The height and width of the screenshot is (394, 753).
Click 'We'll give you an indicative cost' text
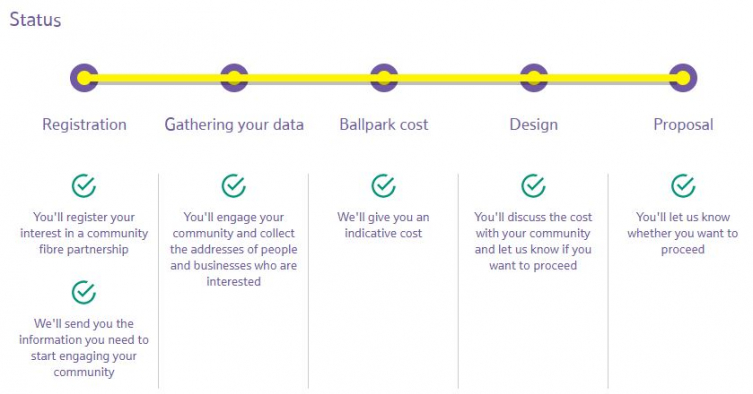[383, 225]
